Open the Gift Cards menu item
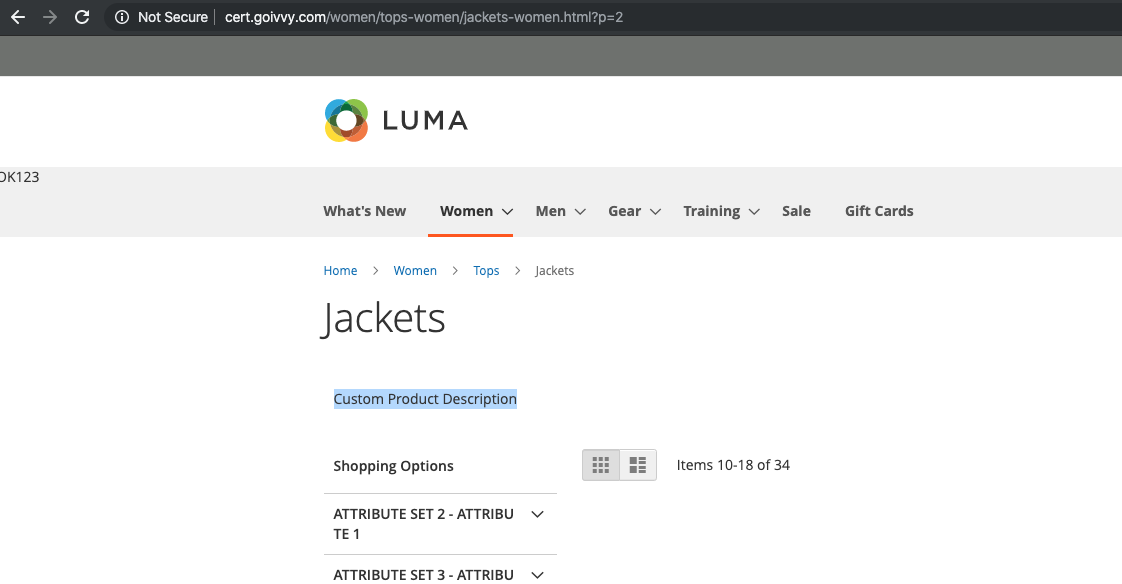This screenshot has height=584, width=1122. click(x=879, y=211)
